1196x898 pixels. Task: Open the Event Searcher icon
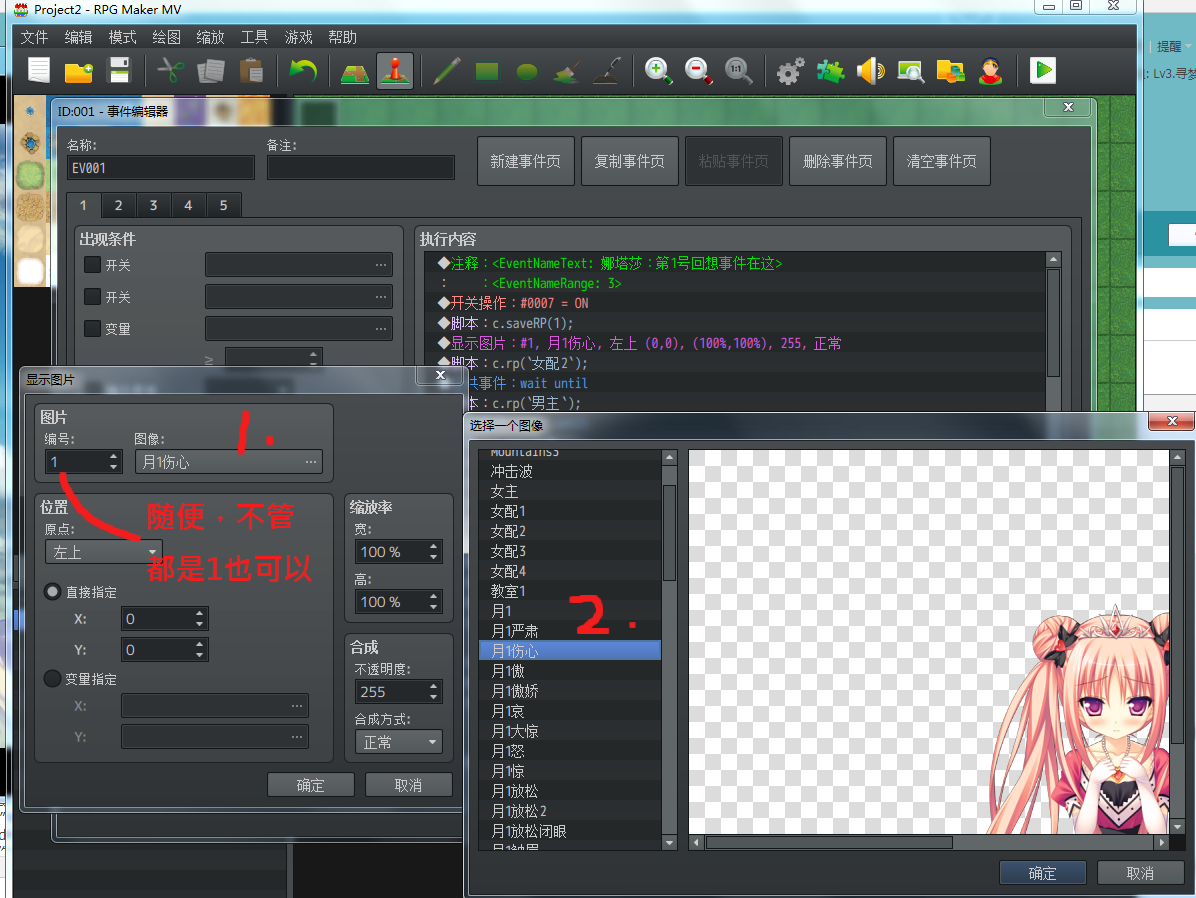point(911,71)
